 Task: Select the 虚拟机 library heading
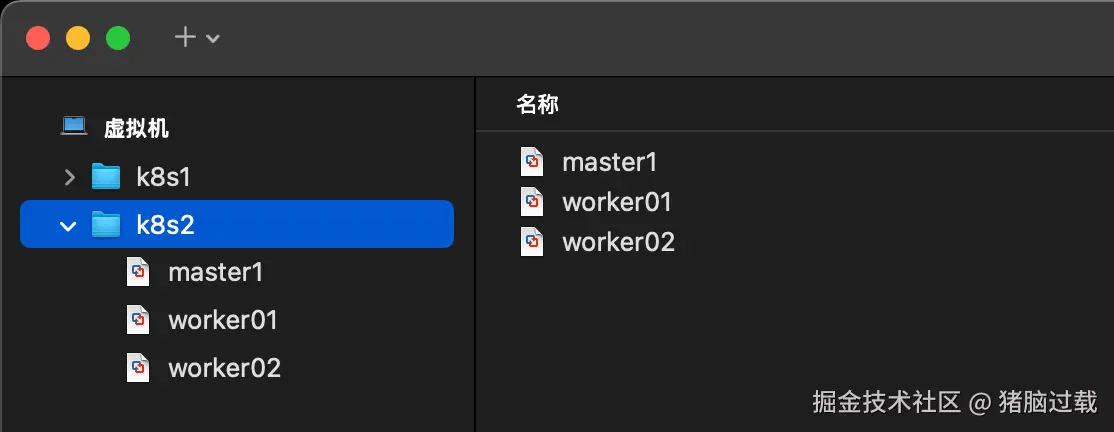click(136, 128)
